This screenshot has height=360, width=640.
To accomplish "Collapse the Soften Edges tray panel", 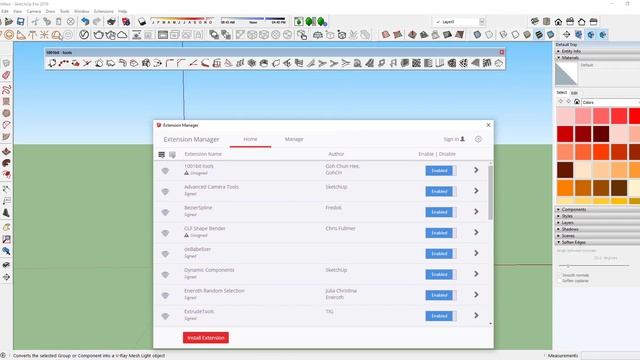I will 598,242.
